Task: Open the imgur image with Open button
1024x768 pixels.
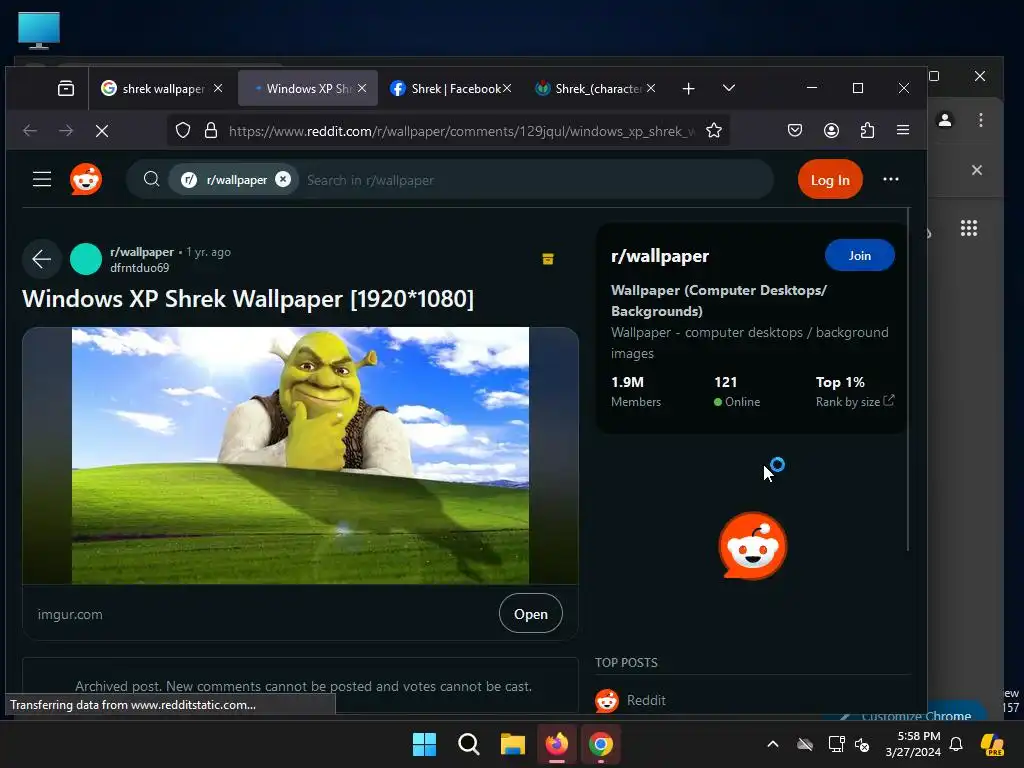Action: [x=530, y=614]
